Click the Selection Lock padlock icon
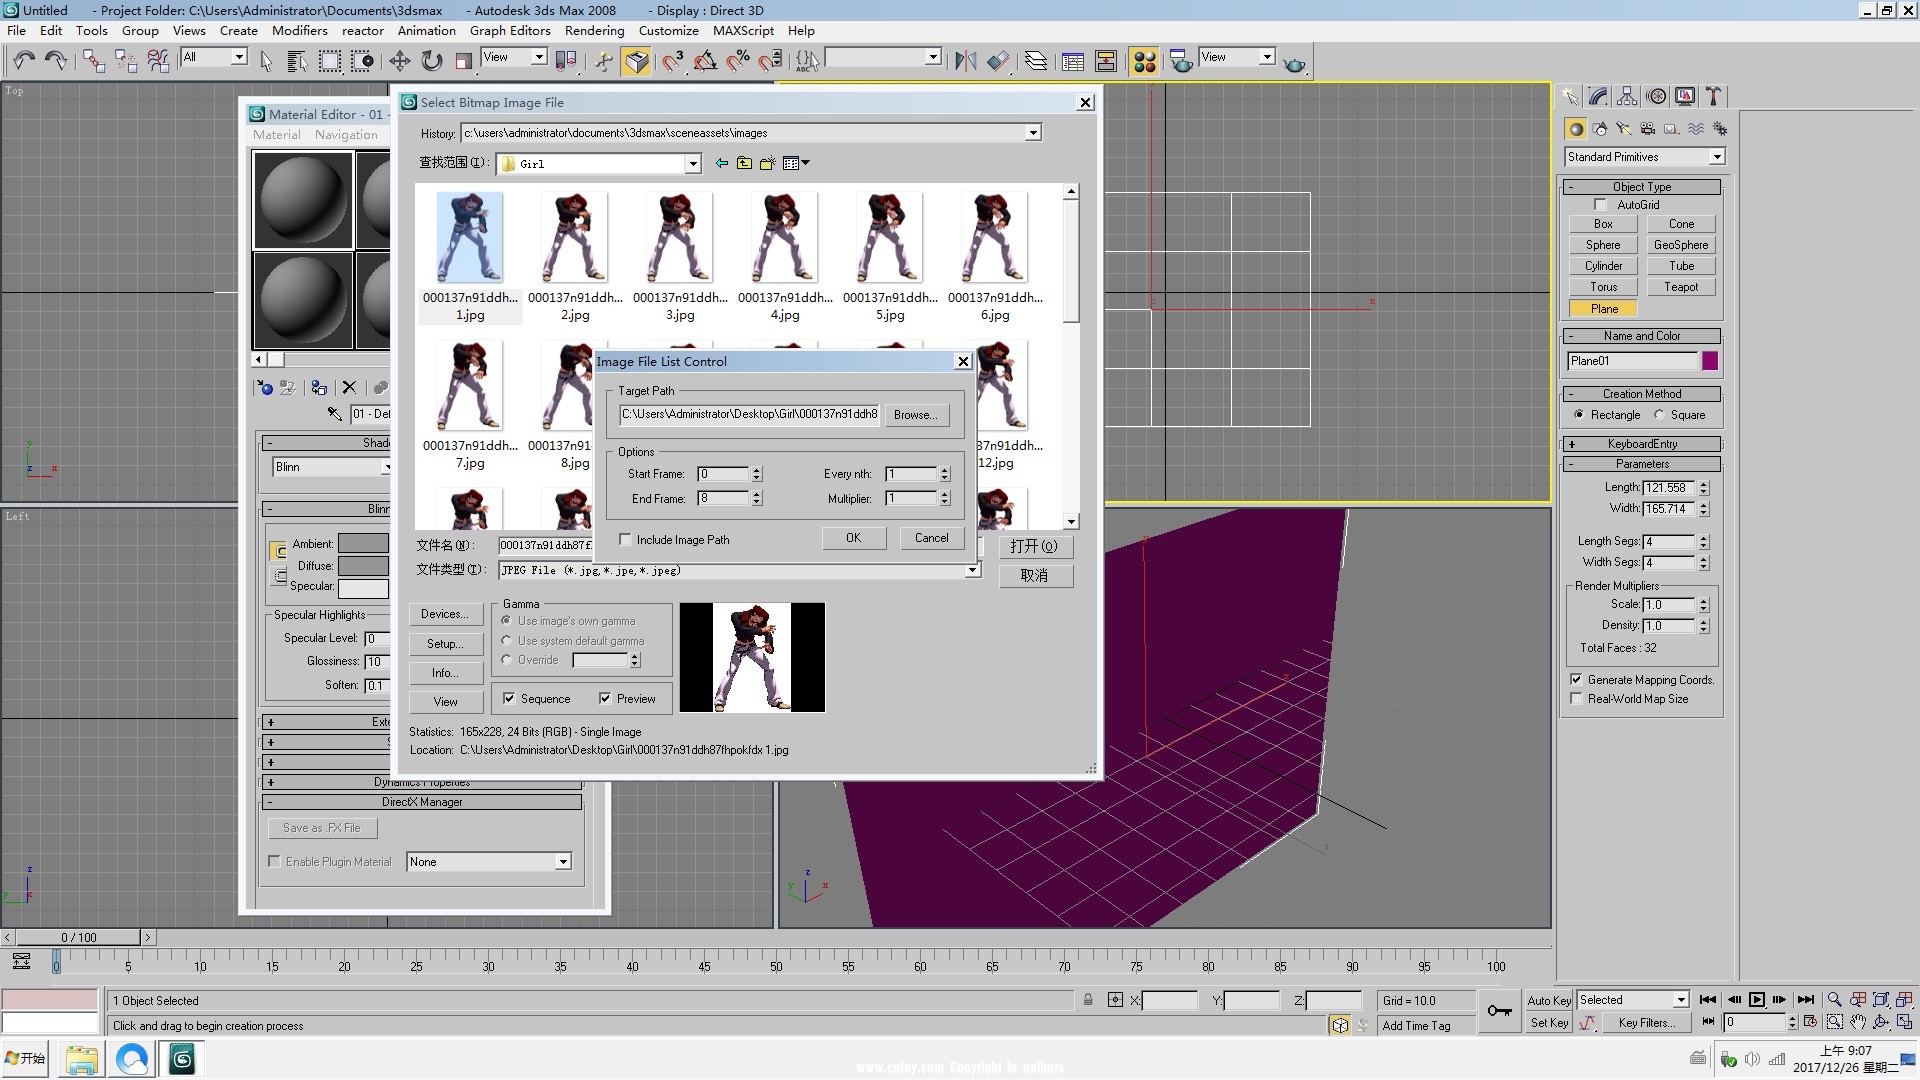Screen dimensions: 1920x1080 click(x=1088, y=999)
